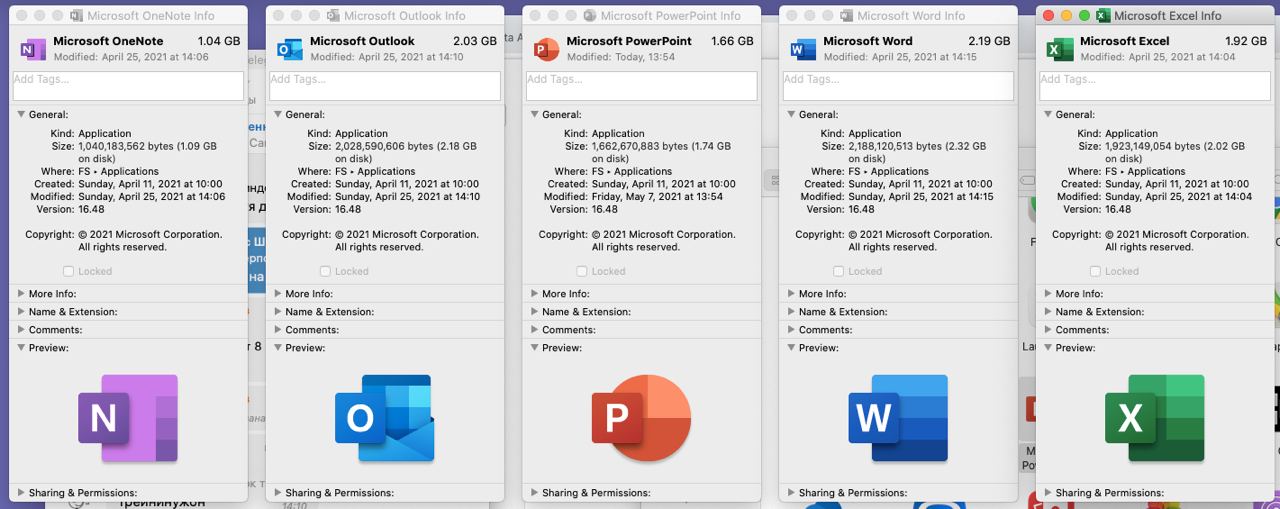The image size is (1280, 509).
Task: Click the Outlook title bar proxy icon
Action: (333, 15)
